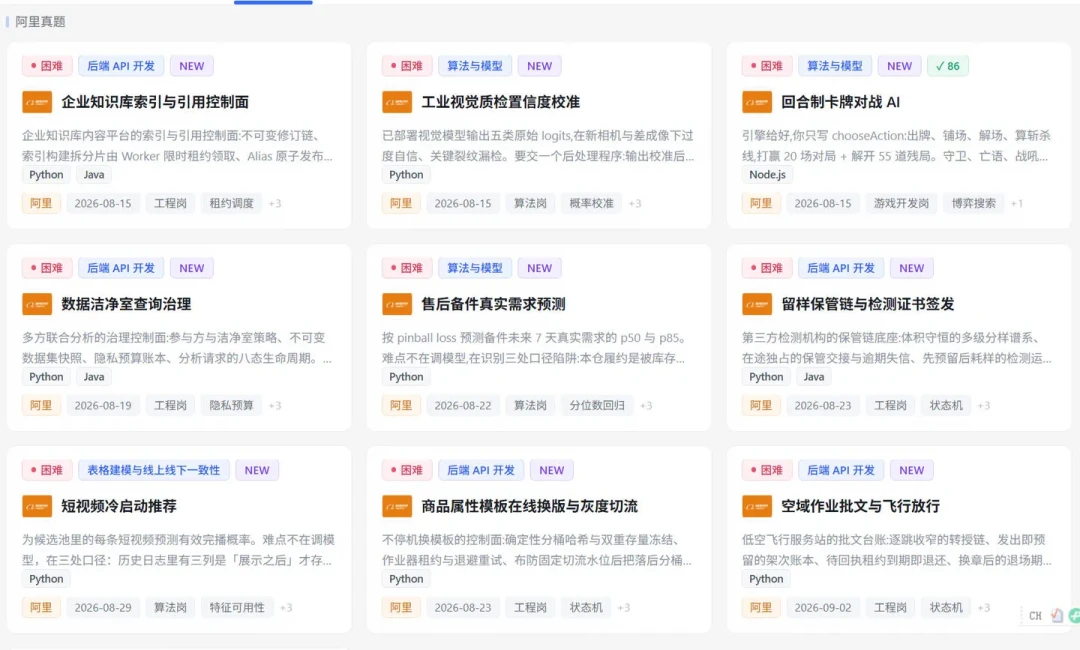1080x650 pixels.
Task: Open 售后备件真实需求预测 problem
Action: click(493, 304)
